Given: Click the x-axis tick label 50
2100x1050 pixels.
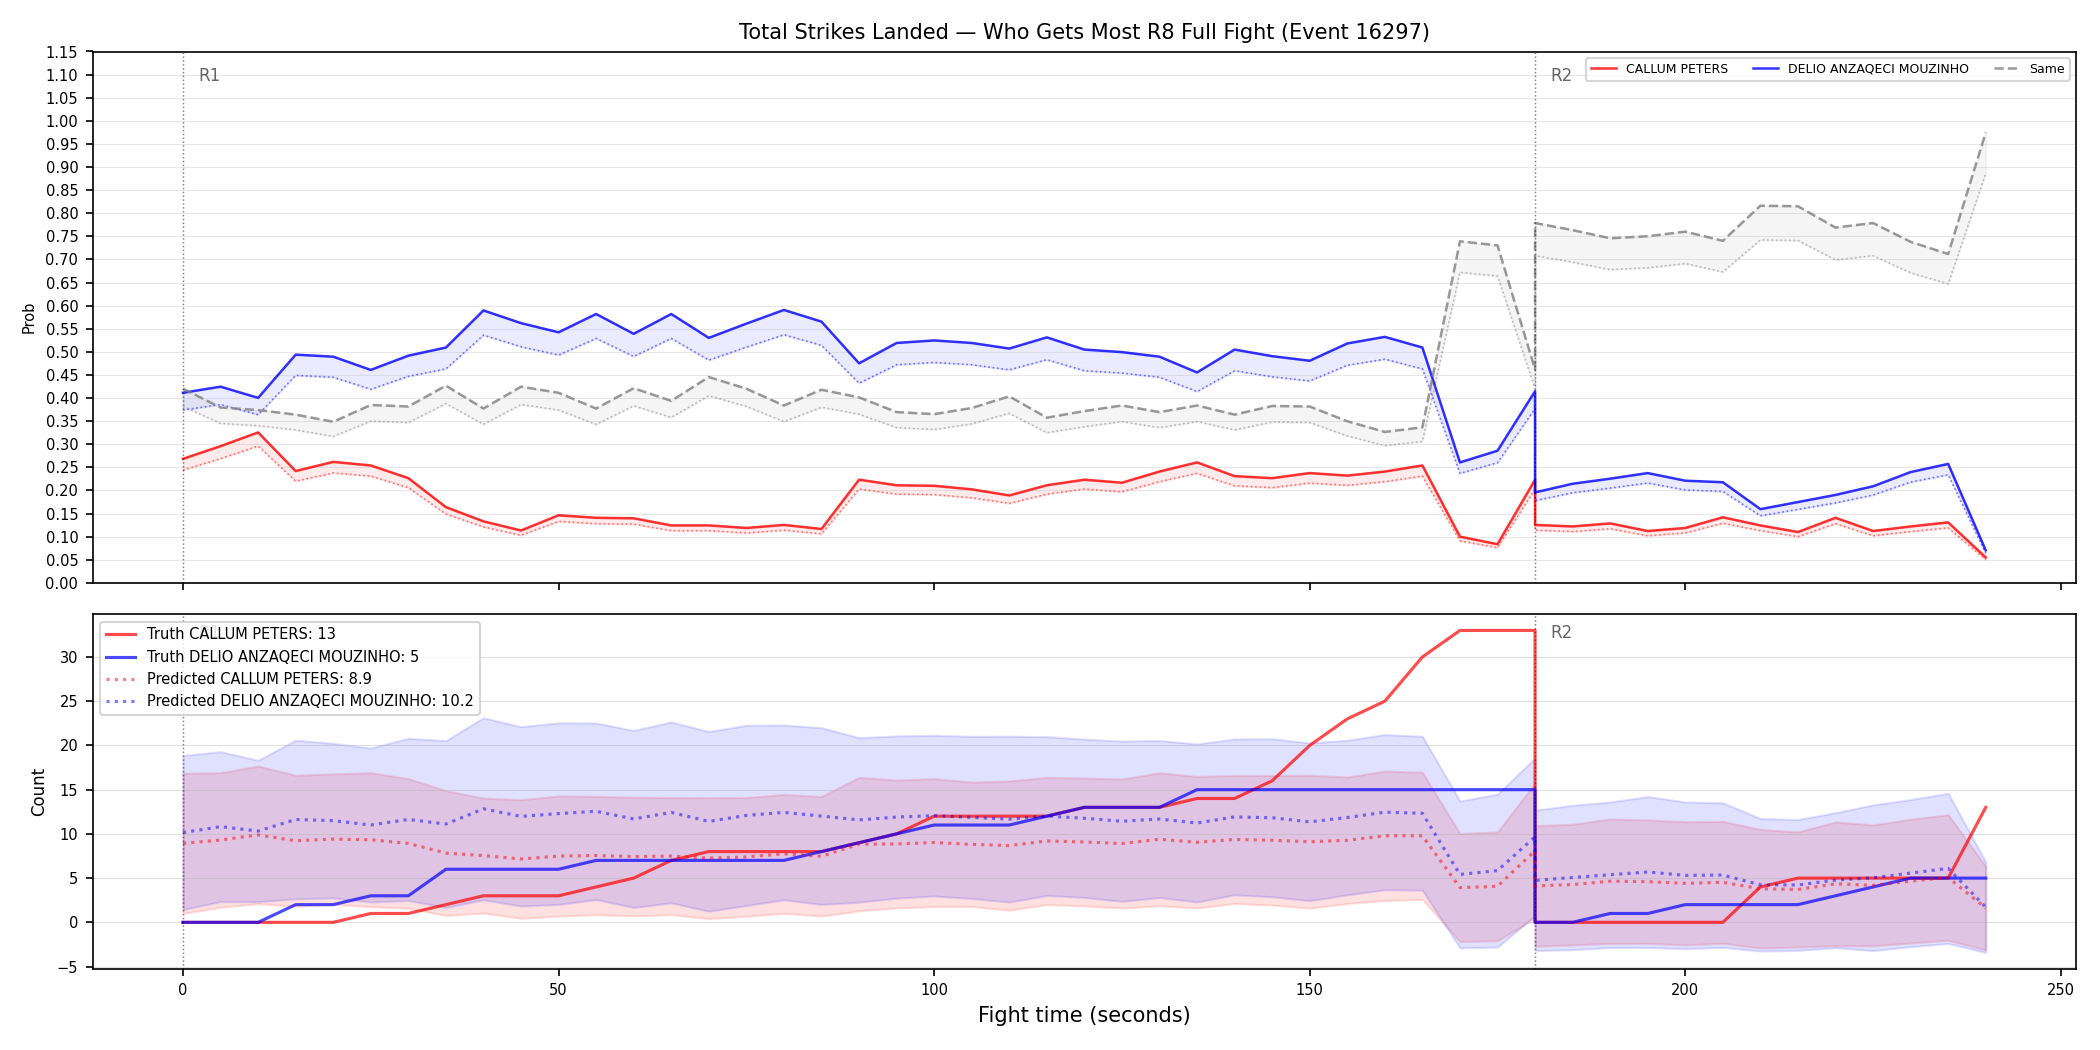Looking at the screenshot, I should coord(558,990).
